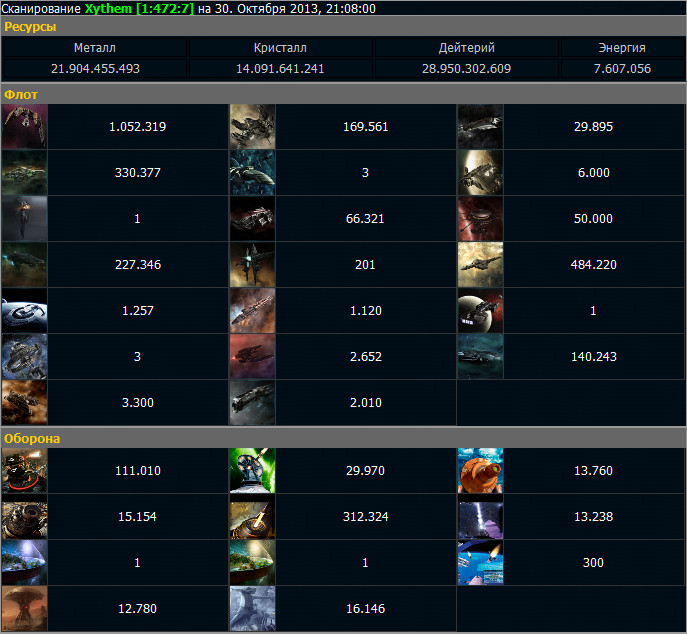Click the Дейтерий column header
This screenshot has width=687, height=634.
tap(467, 48)
